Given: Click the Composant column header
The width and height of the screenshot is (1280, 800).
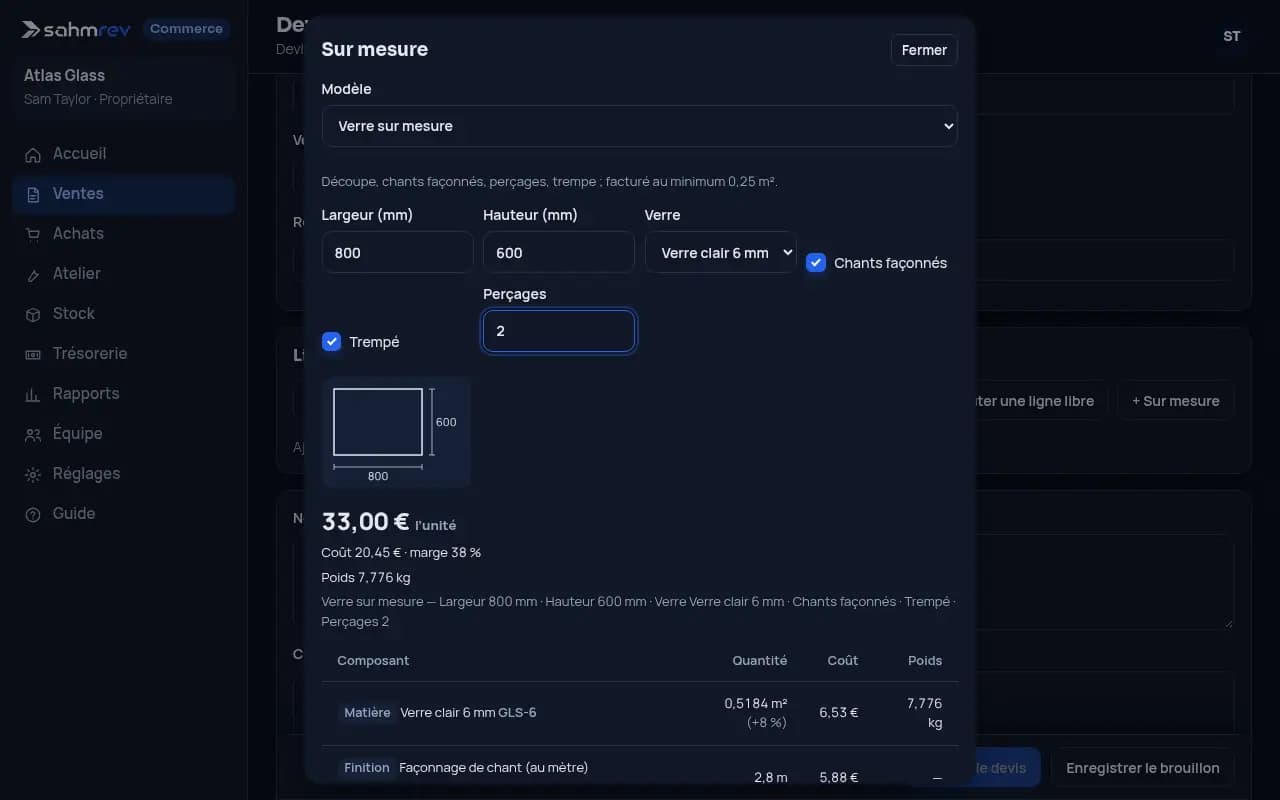Looking at the screenshot, I should pos(373,660).
